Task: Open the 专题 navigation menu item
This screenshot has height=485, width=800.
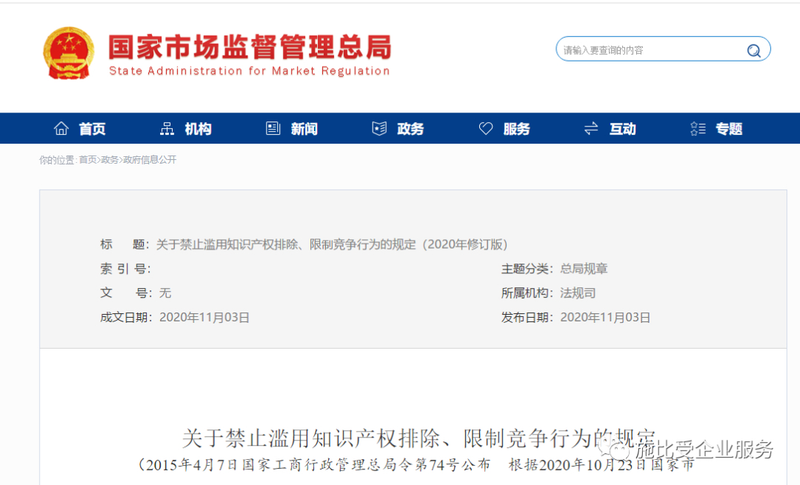Action: point(729,129)
